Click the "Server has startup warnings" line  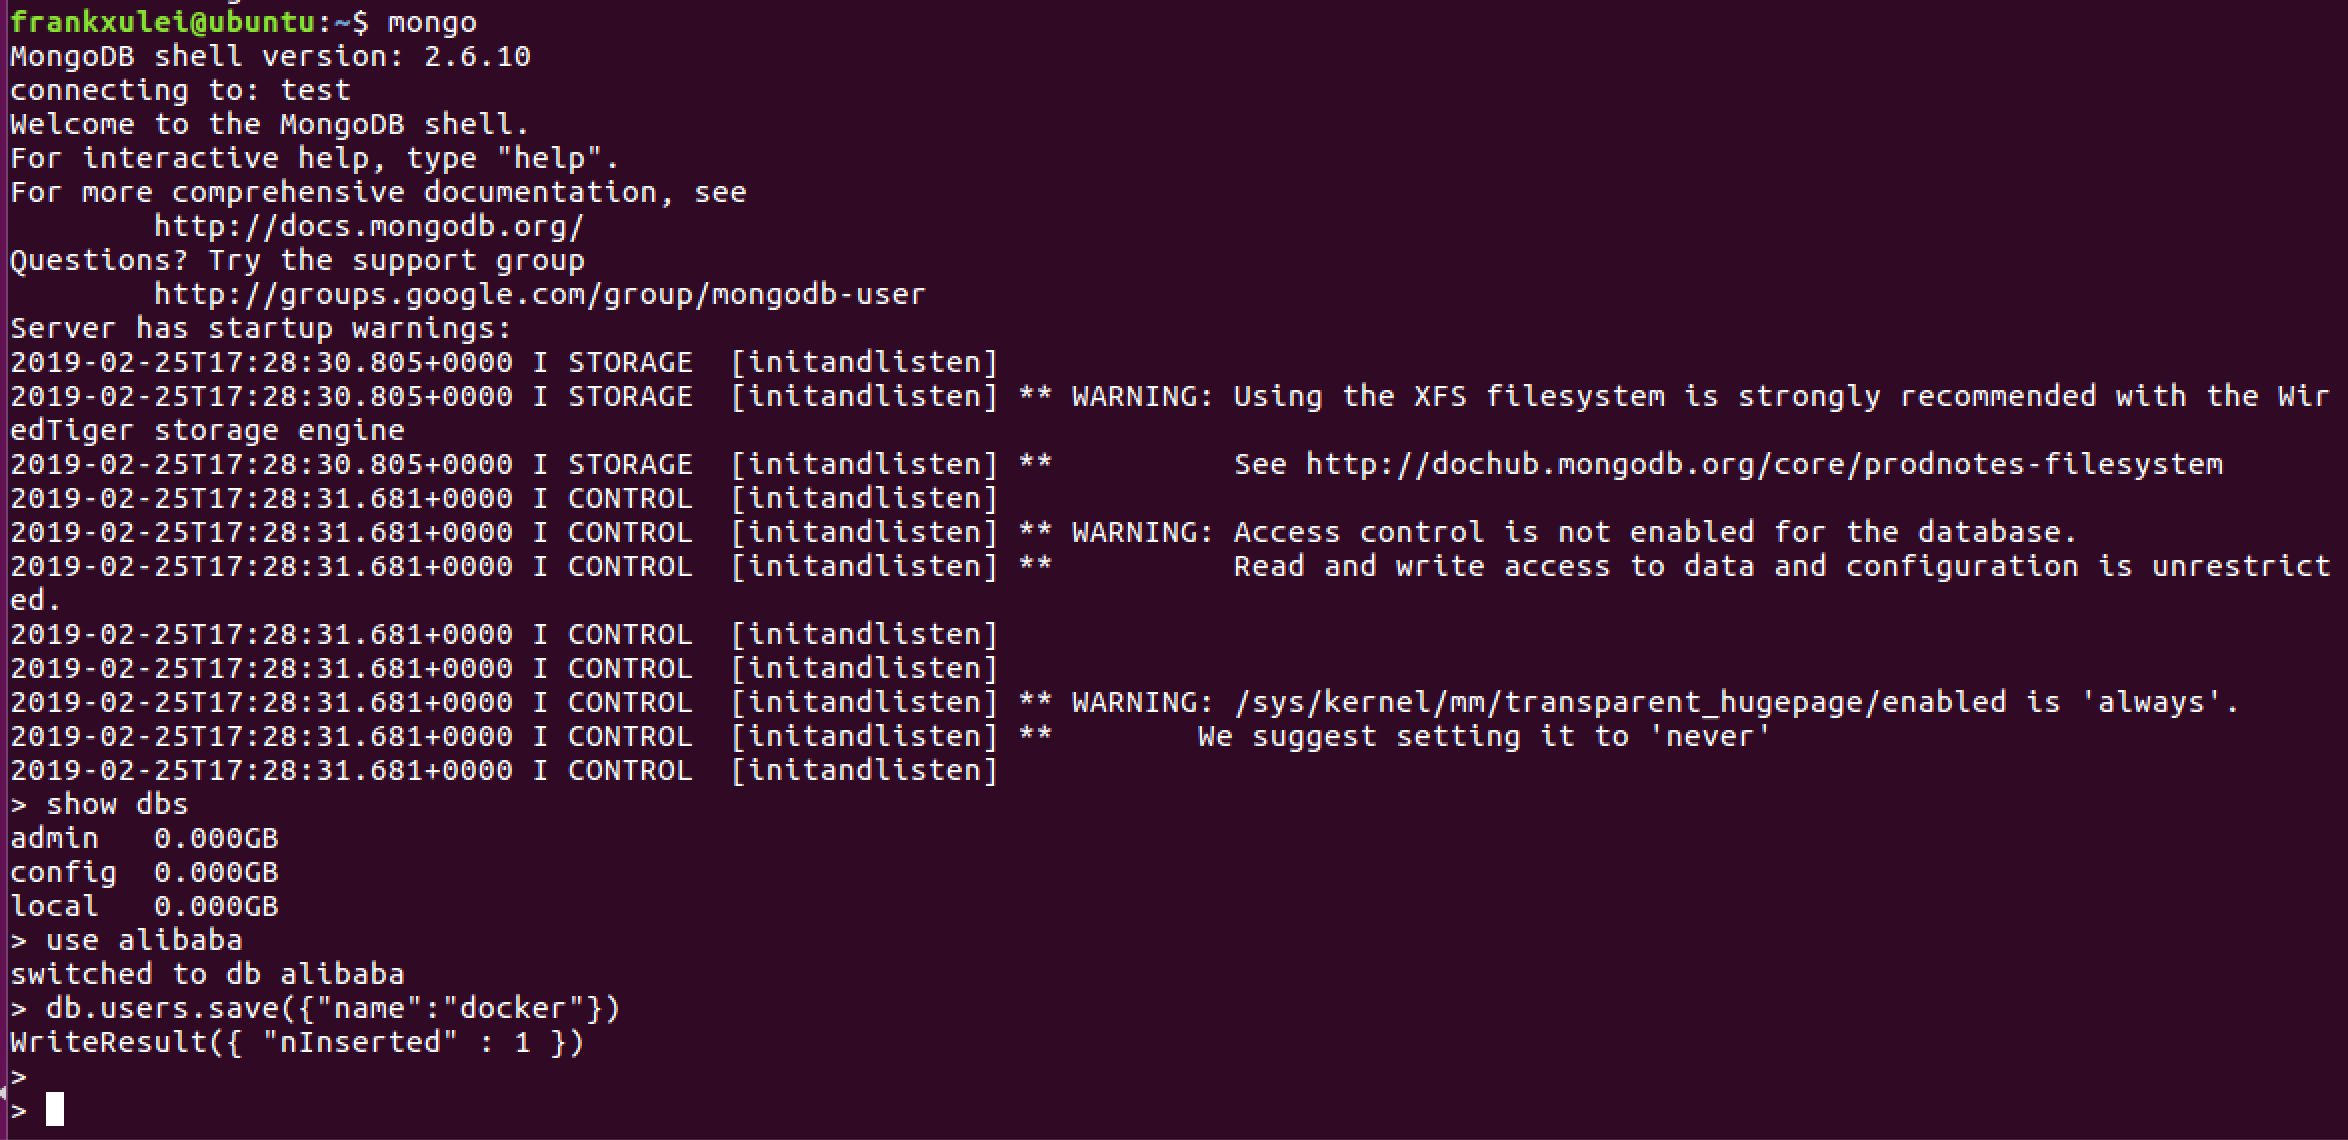click(260, 329)
